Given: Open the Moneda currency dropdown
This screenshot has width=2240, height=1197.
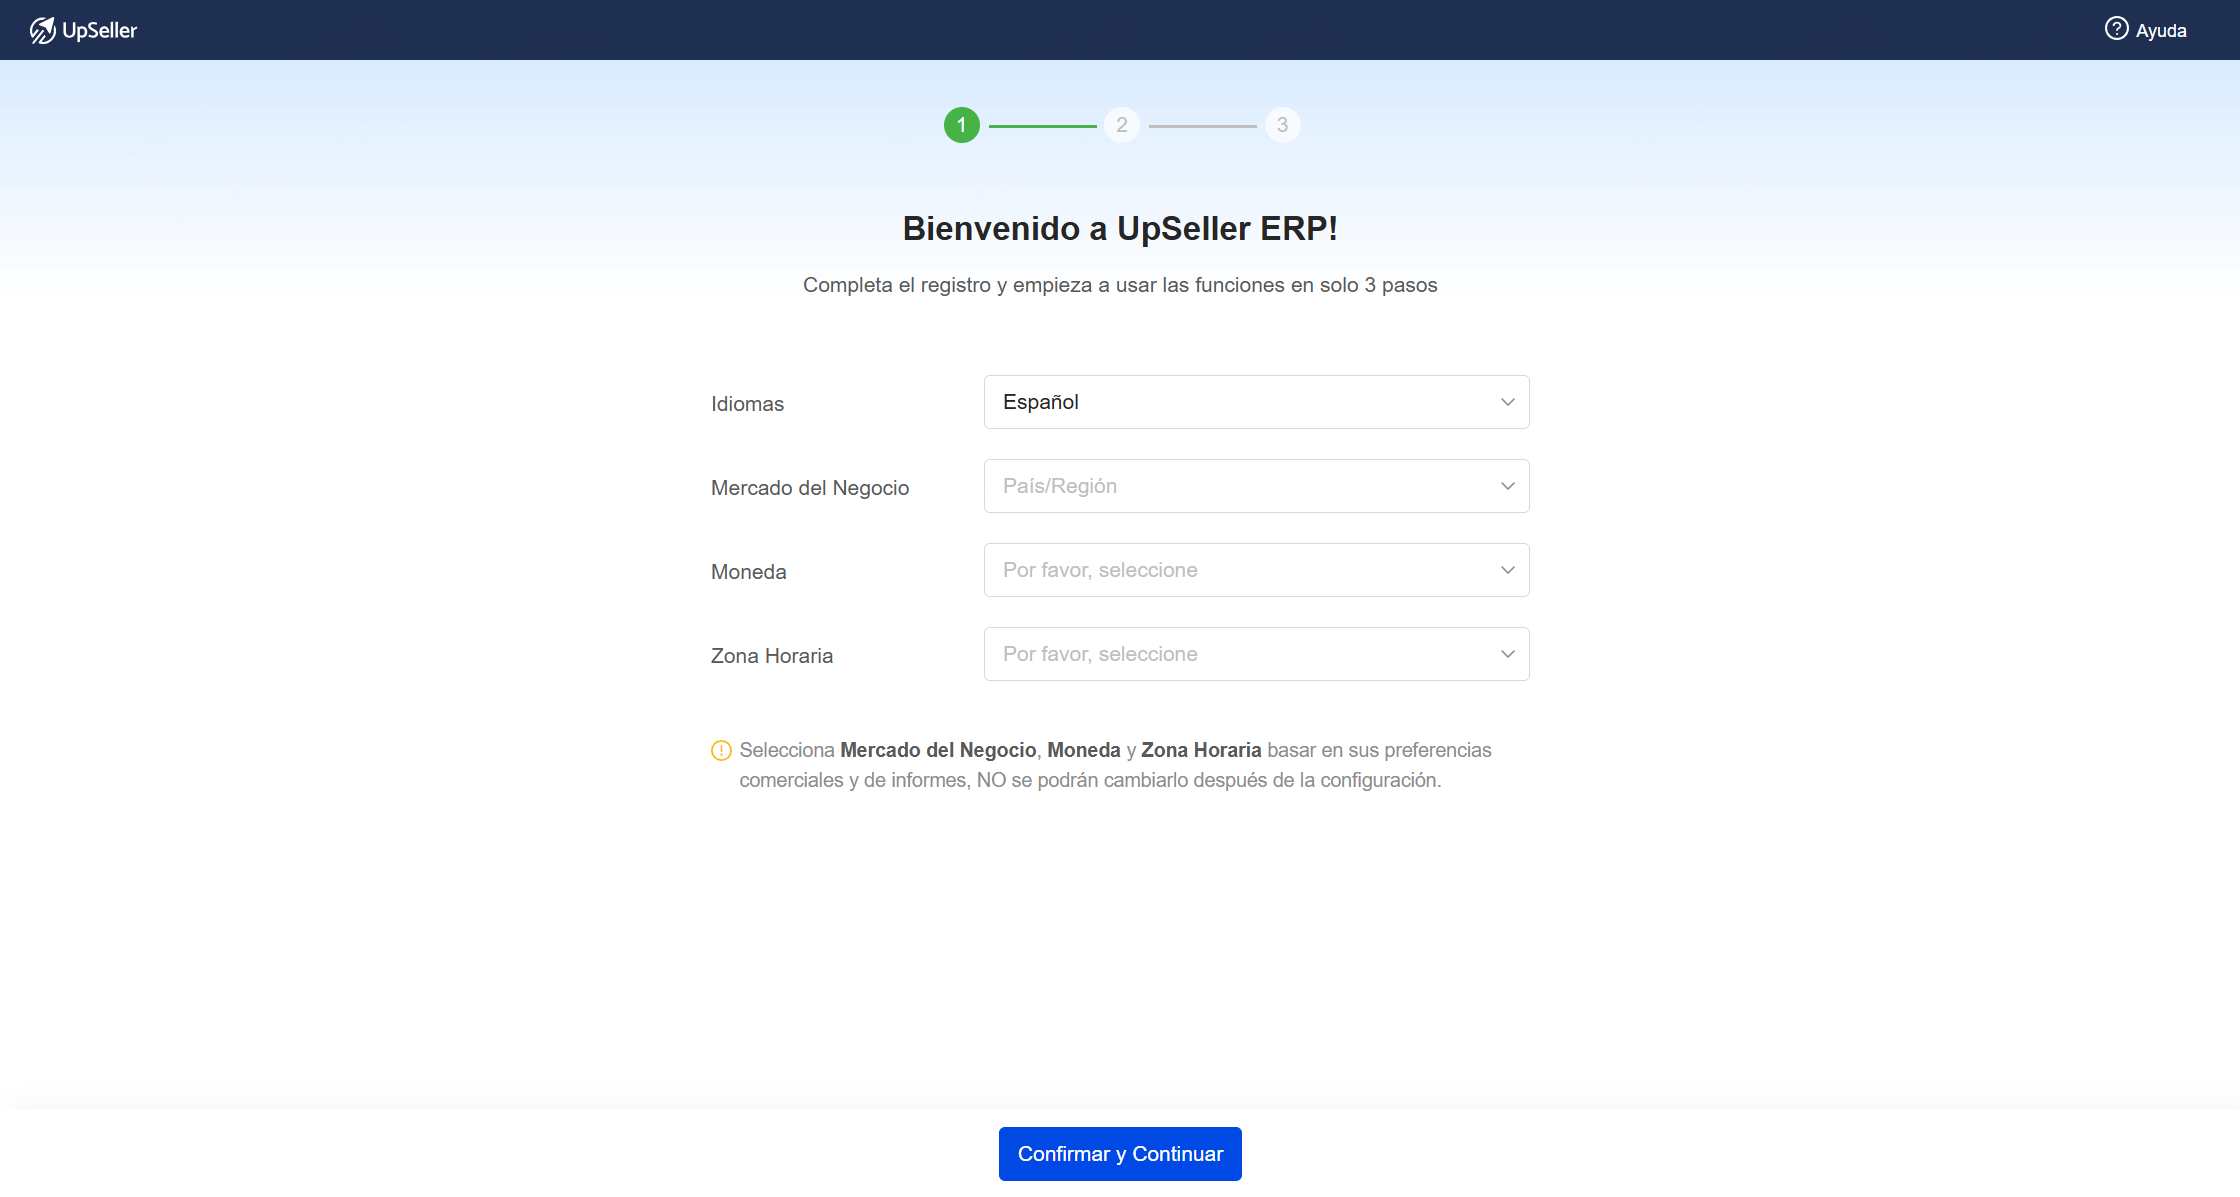Looking at the screenshot, I should pos(1256,570).
